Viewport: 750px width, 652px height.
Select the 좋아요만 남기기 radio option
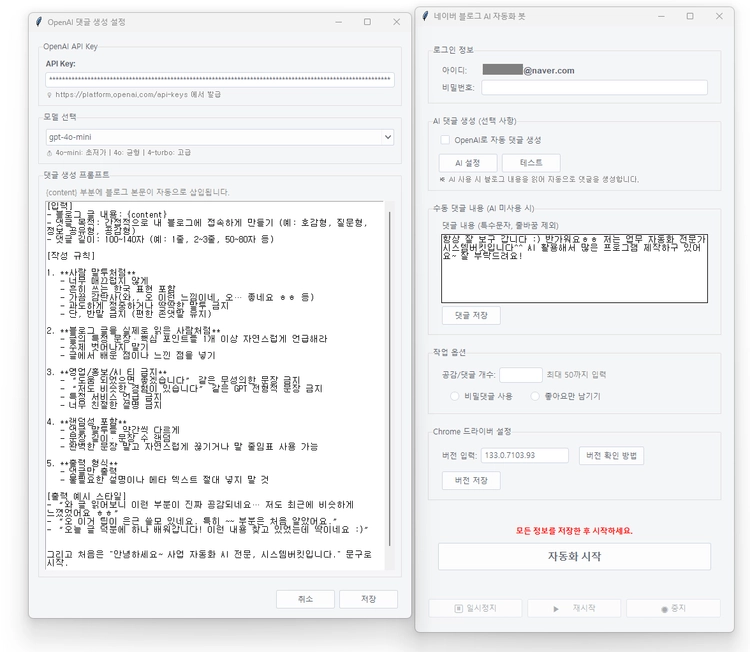(x=535, y=396)
